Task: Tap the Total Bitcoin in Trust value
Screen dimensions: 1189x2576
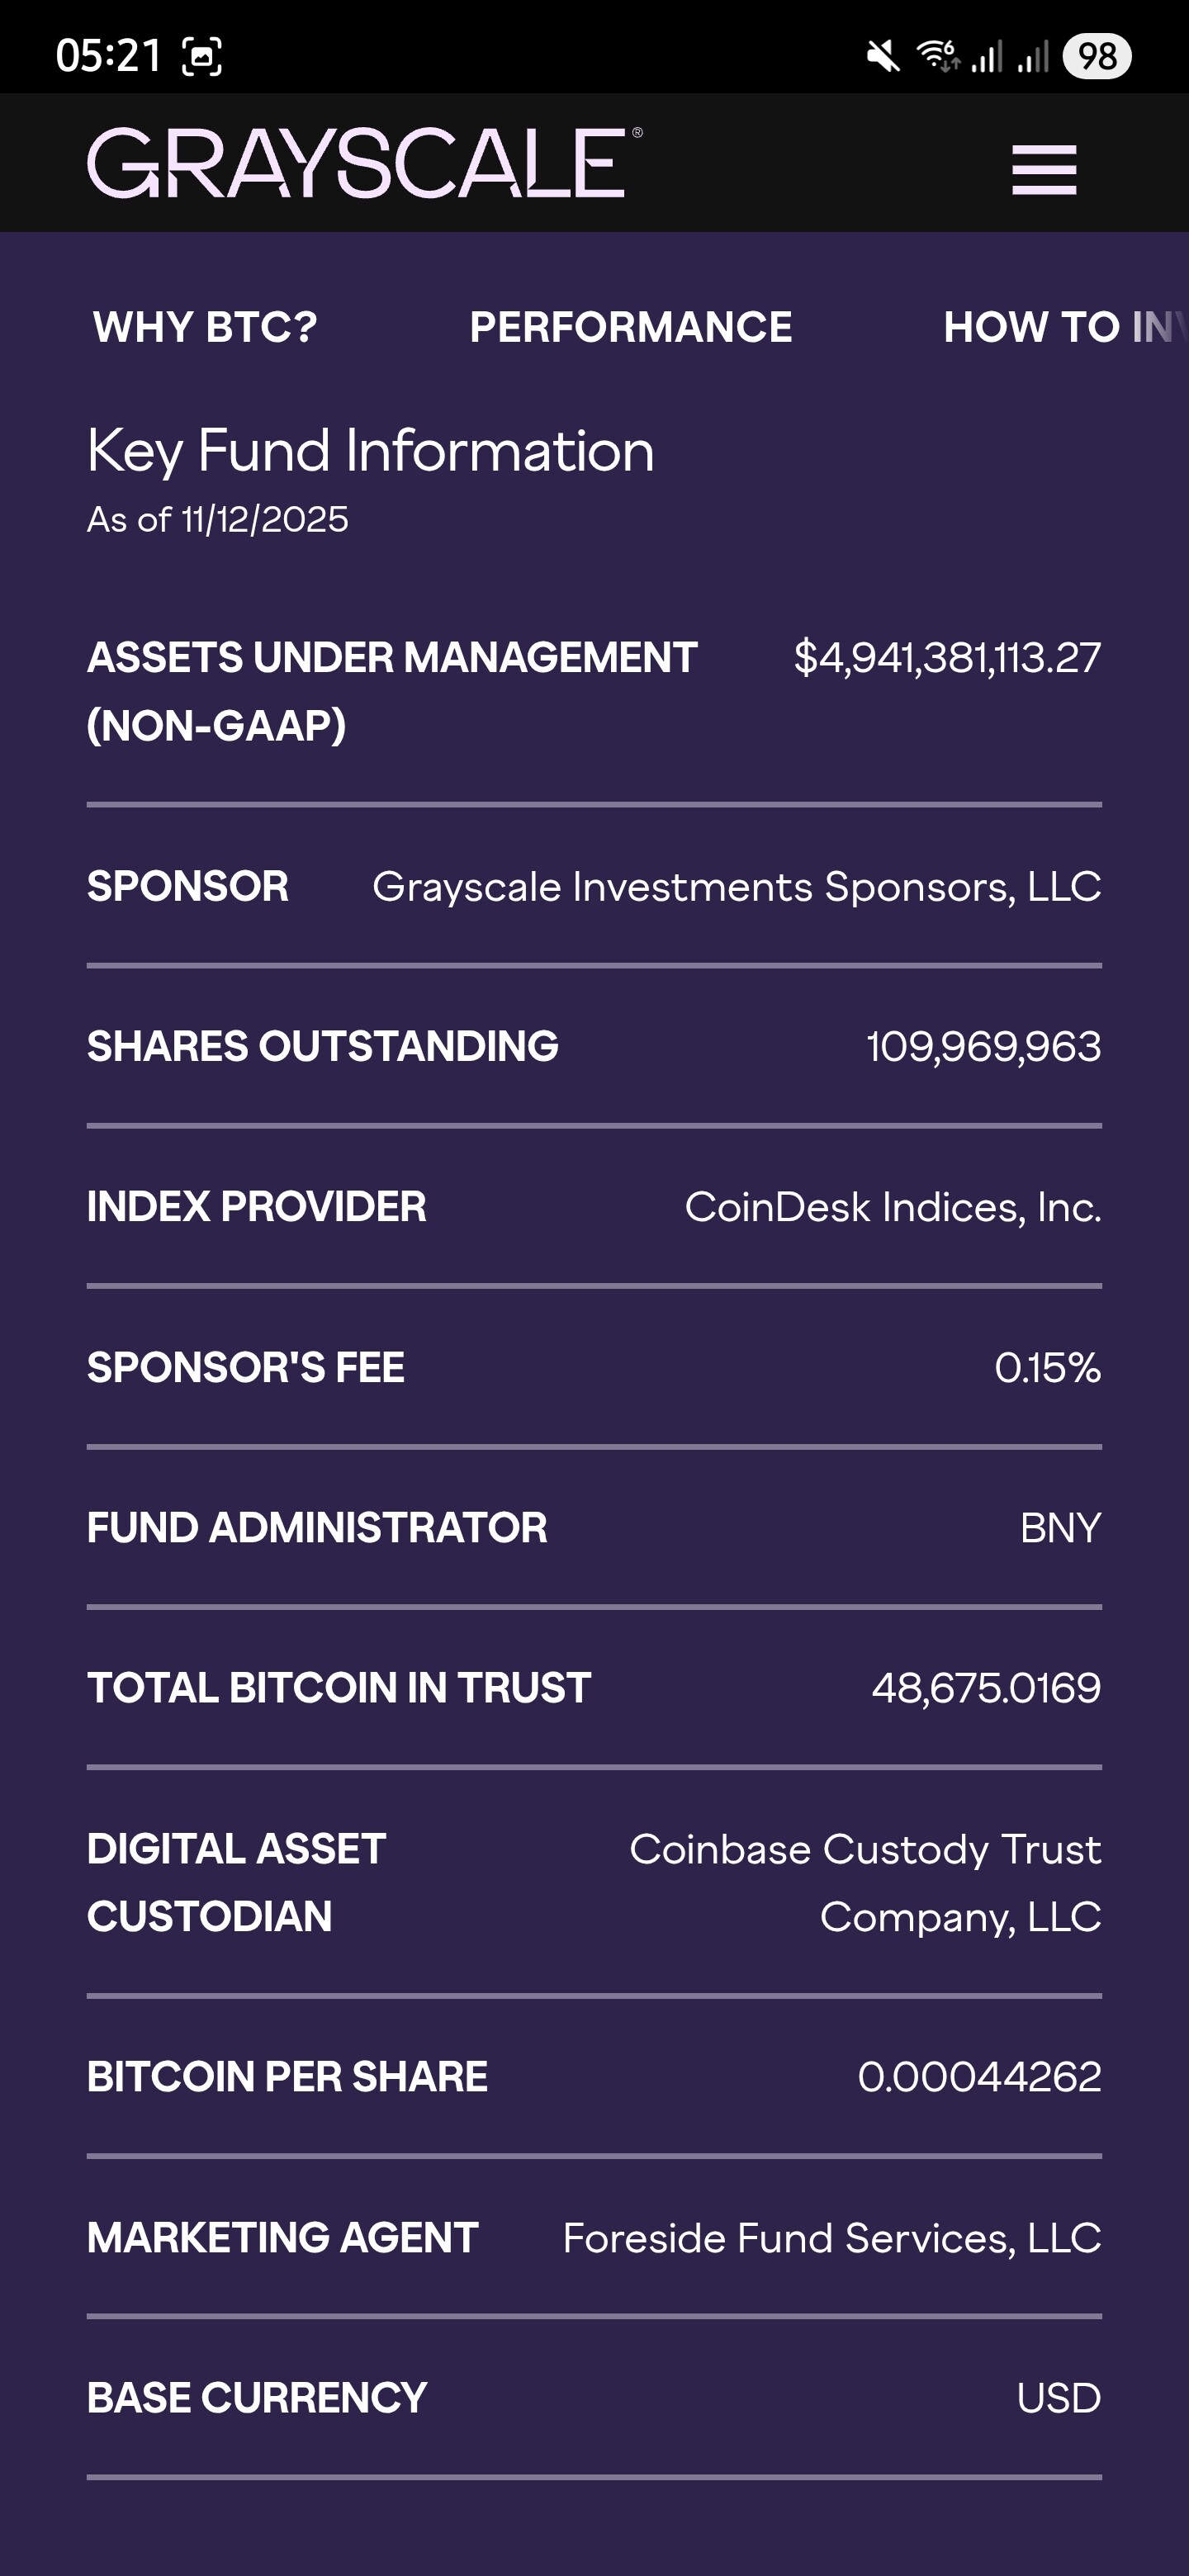Action: click(985, 1688)
